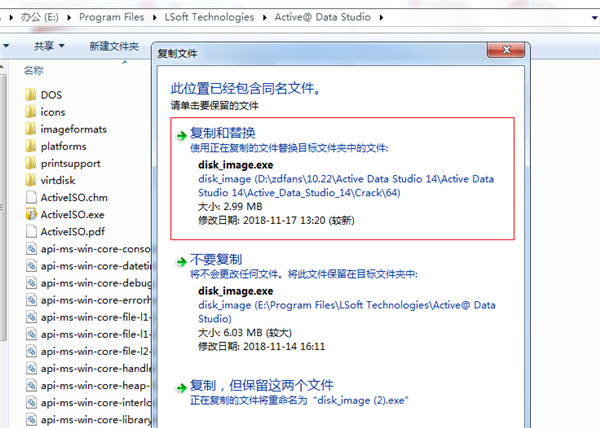600x428 pixels.
Task: Expand arrow after 办公 (E:) breadcrumb
Action: [69, 18]
